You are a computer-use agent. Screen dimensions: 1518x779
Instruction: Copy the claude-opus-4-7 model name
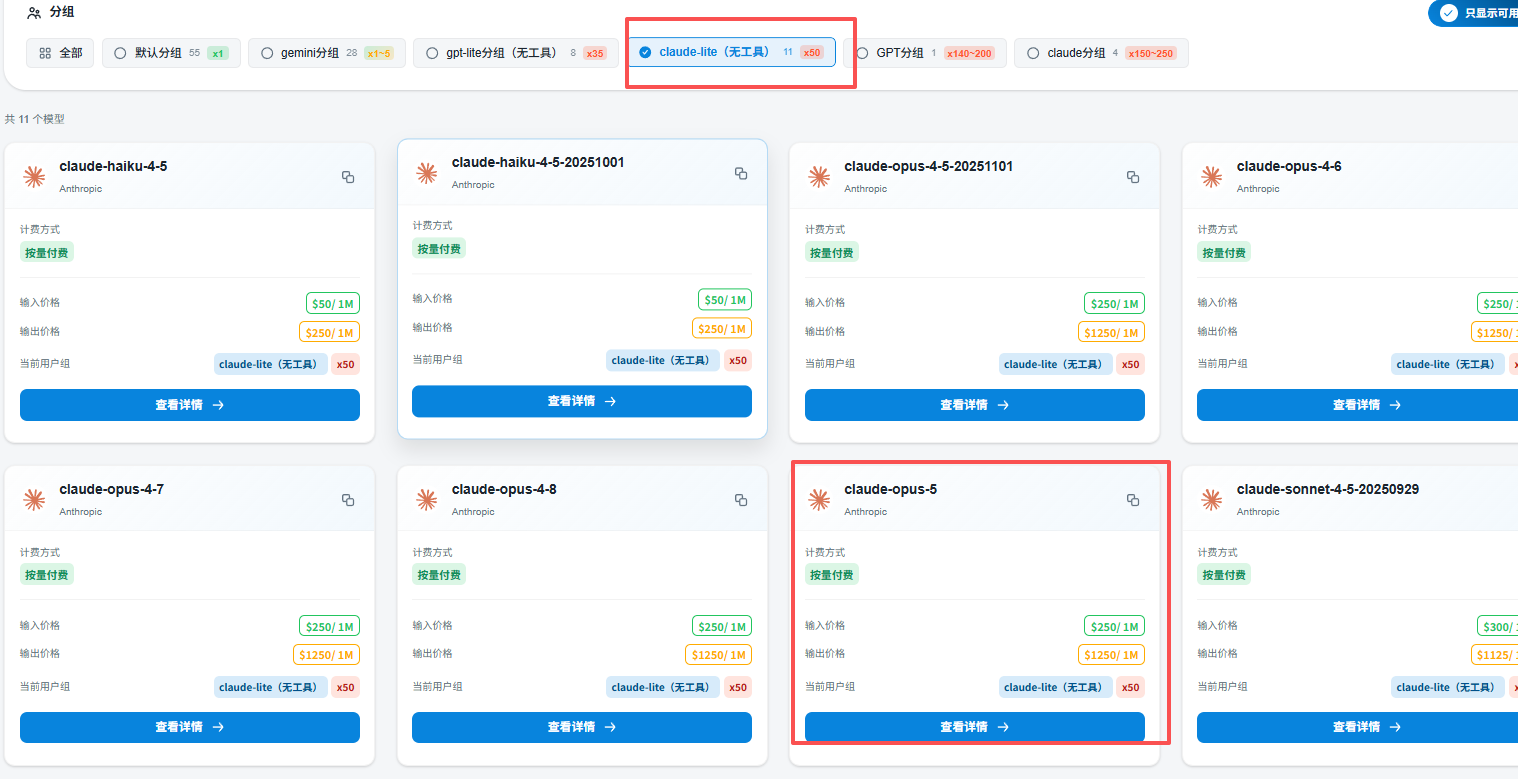click(x=348, y=500)
